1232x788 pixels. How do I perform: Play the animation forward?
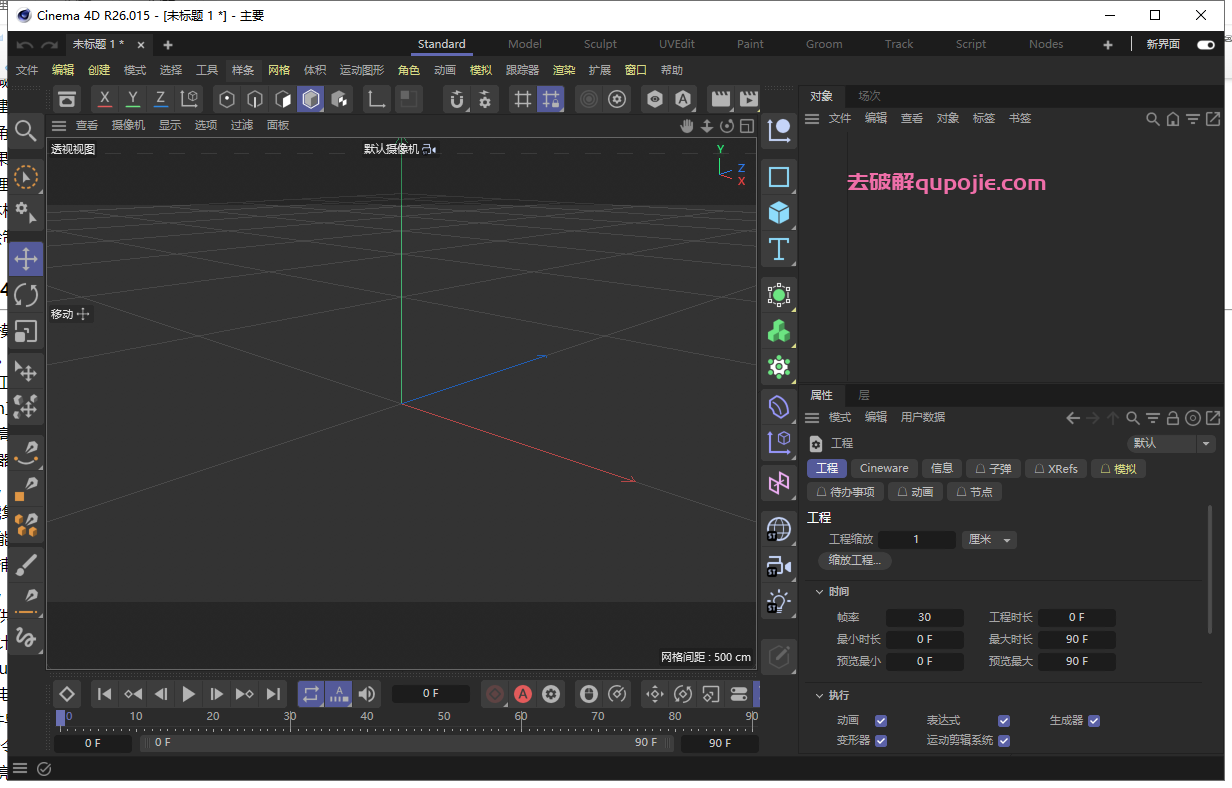tap(189, 693)
